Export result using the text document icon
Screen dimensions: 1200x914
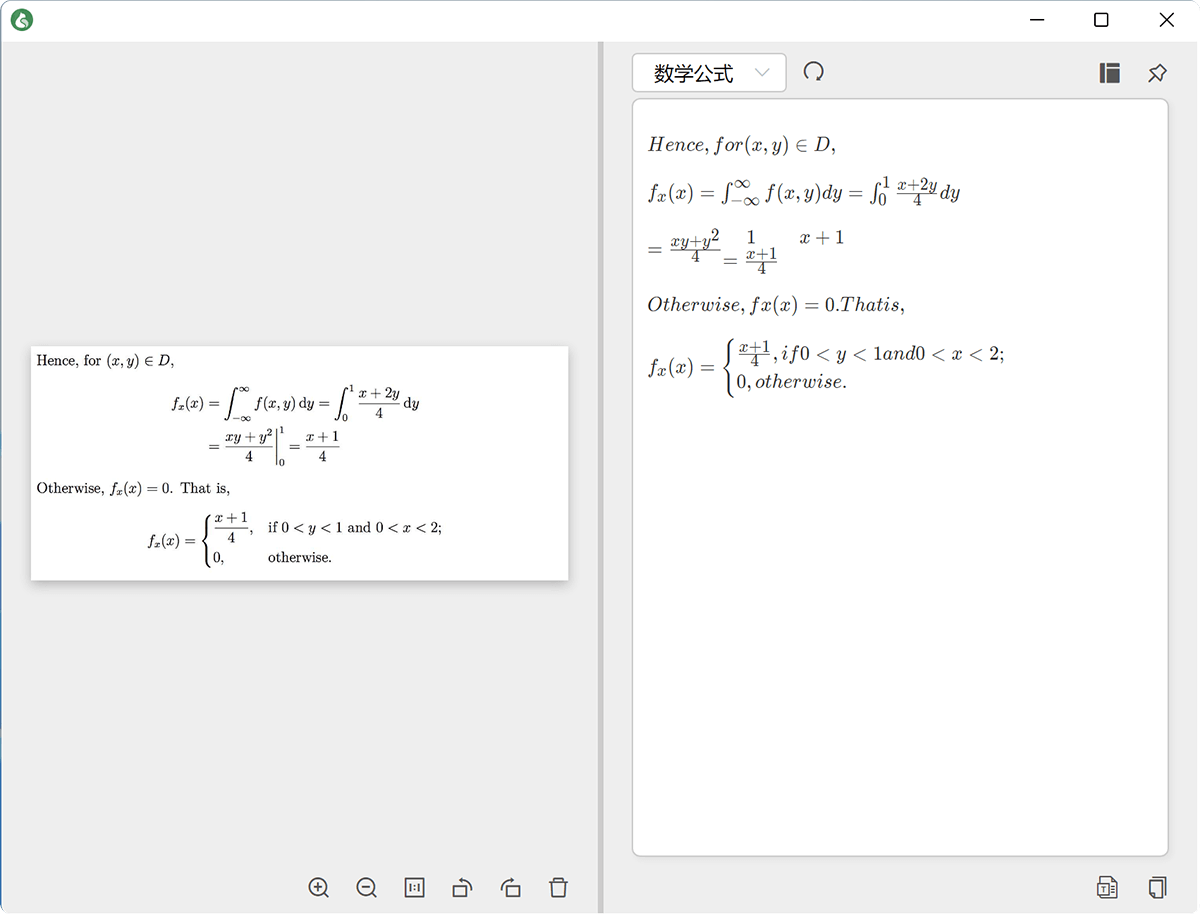coord(1107,887)
